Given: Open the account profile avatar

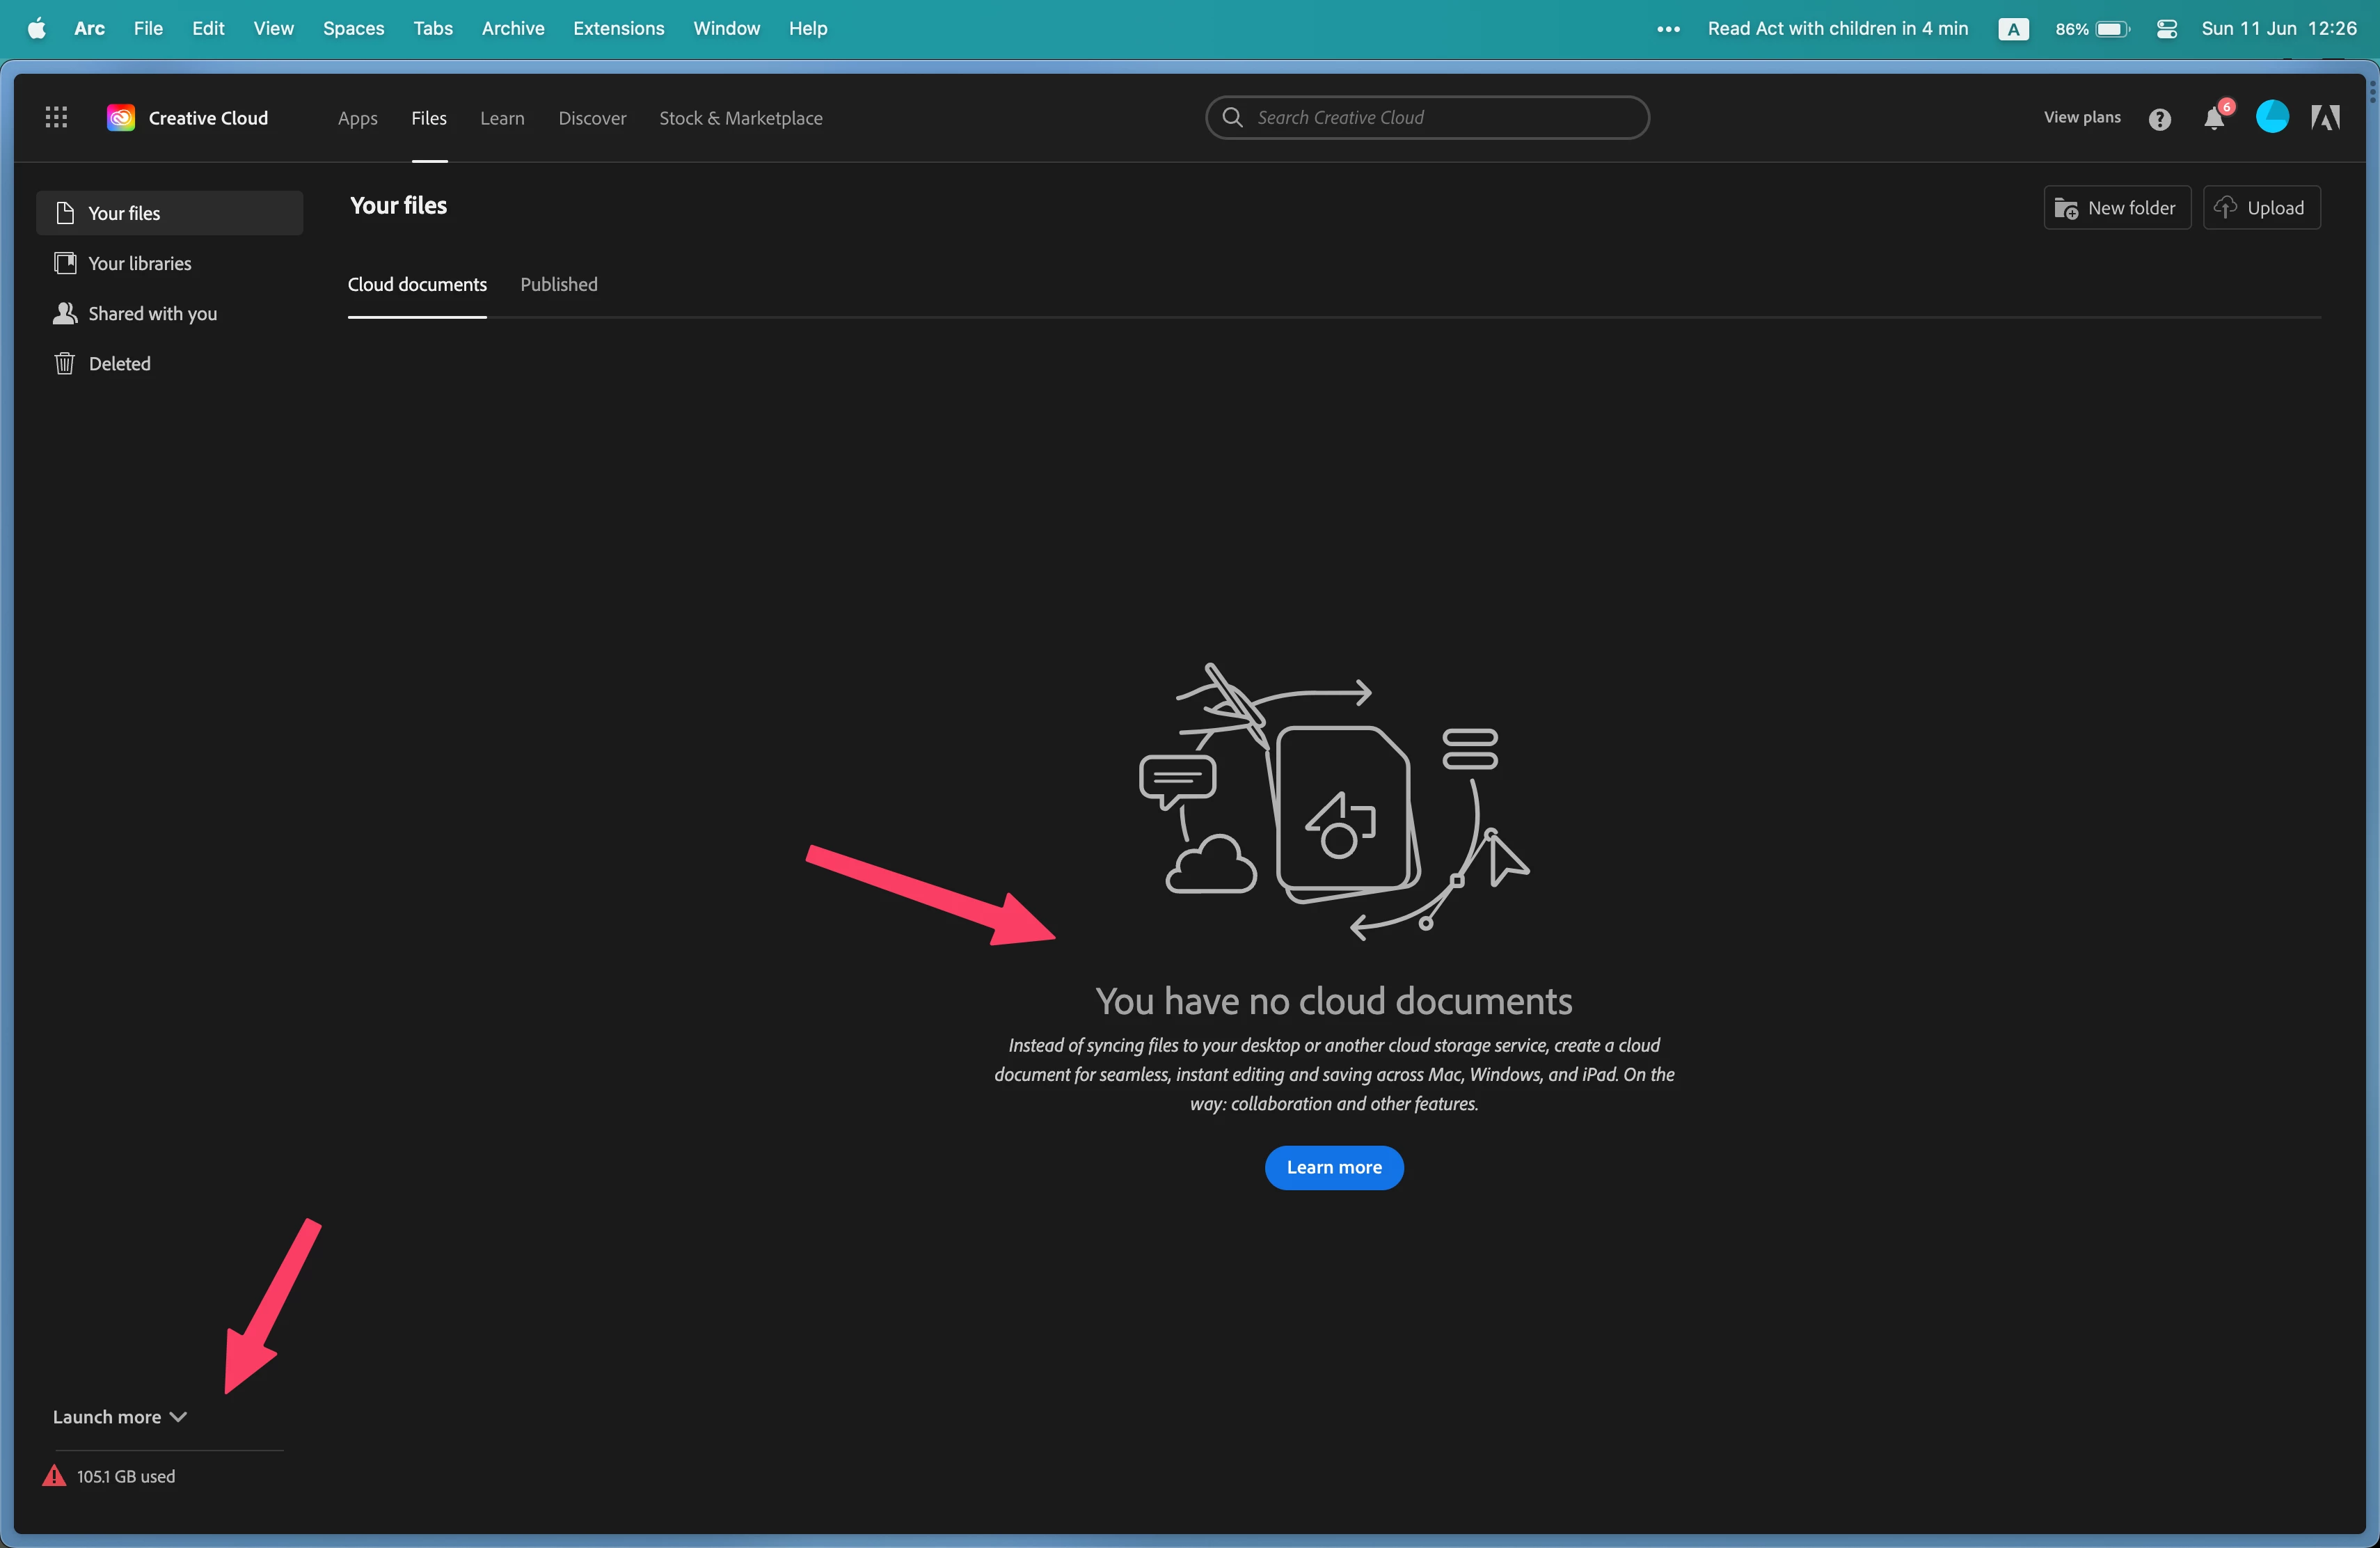Looking at the screenshot, I should tap(2272, 117).
